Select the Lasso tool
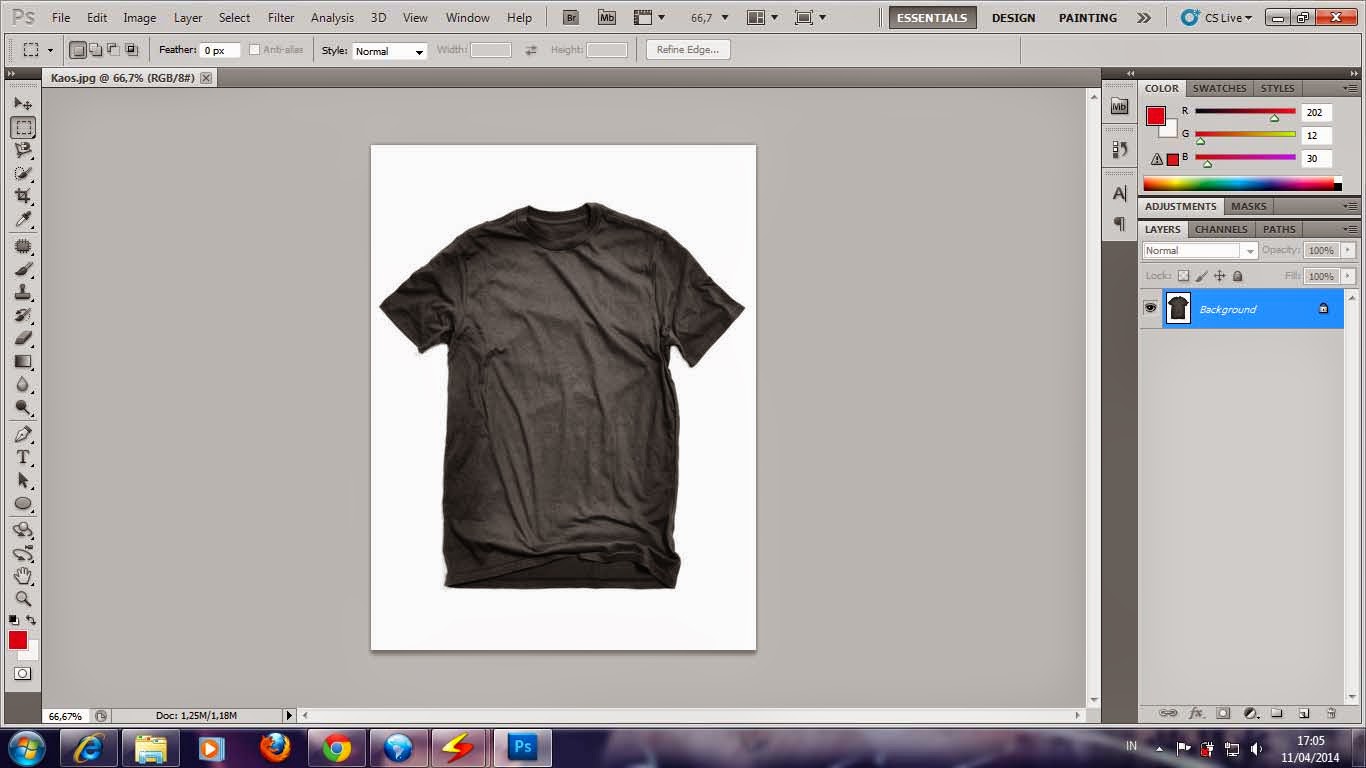This screenshot has width=1366, height=768. coord(23,150)
